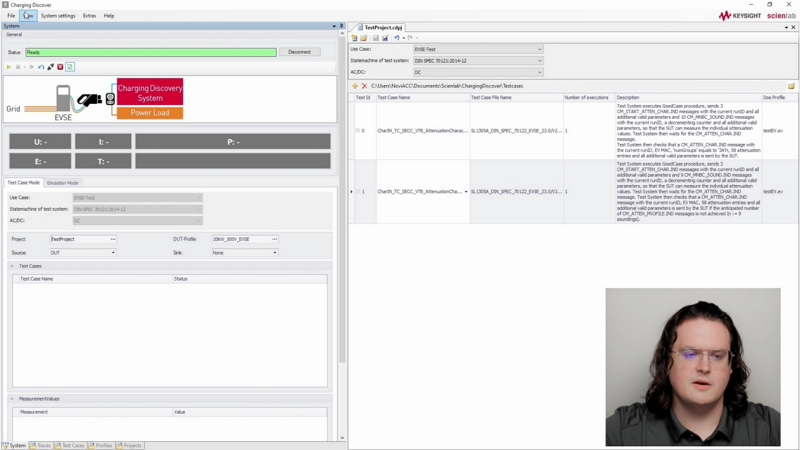This screenshot has width=800, height=450.
Task: Open the Source dropdown showing DUT
Action: 83,253
